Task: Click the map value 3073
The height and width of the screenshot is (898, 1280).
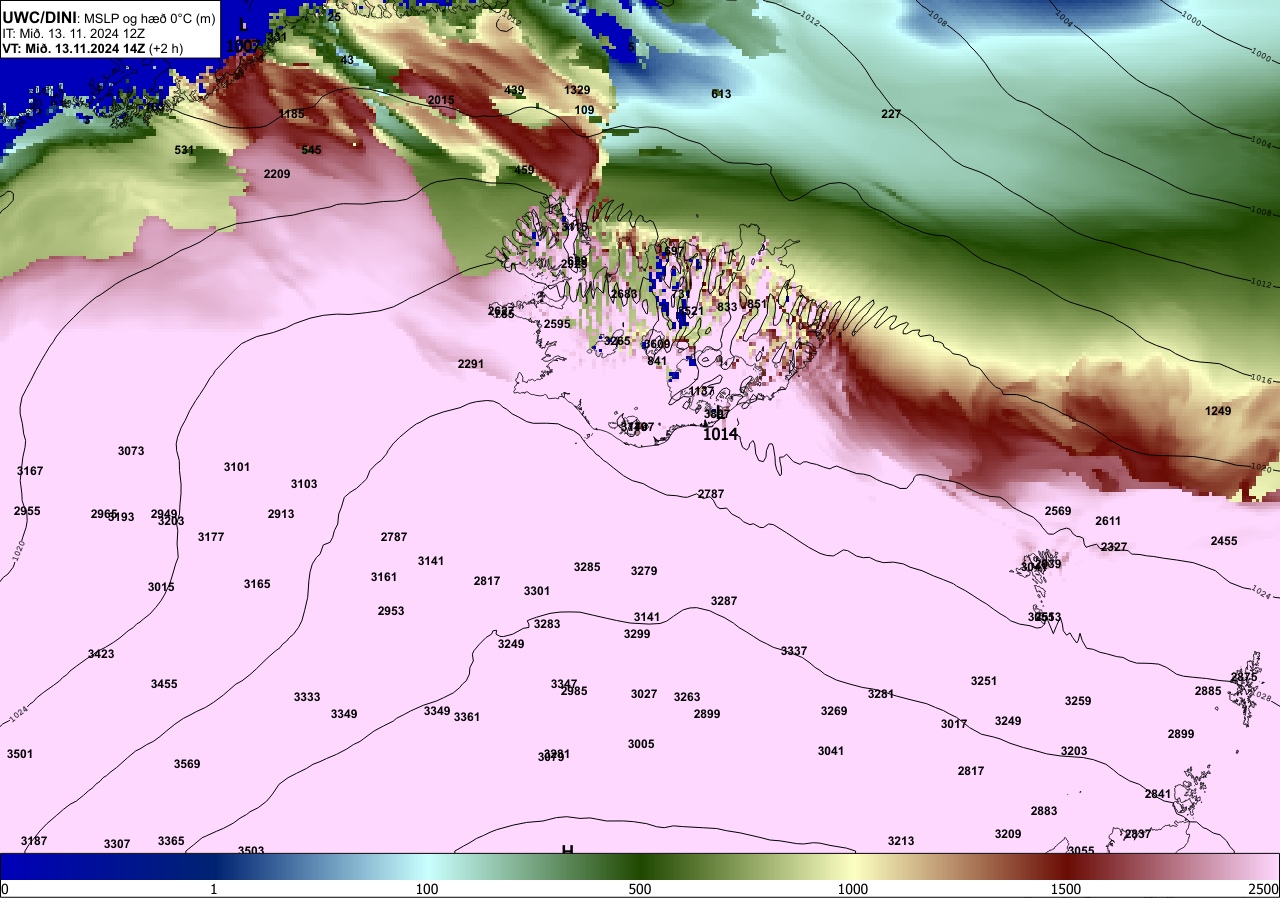Action: coord(131,451)
